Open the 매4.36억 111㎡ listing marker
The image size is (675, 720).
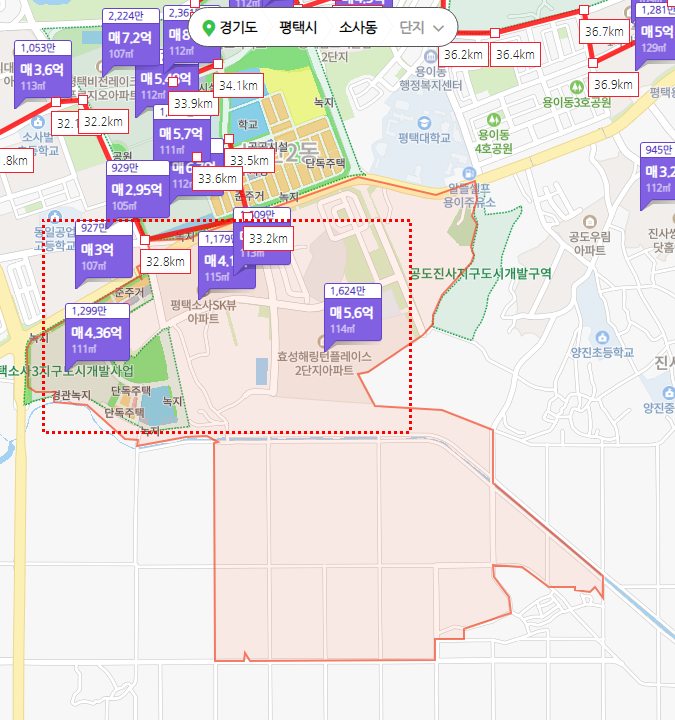(x=97, y=339)
